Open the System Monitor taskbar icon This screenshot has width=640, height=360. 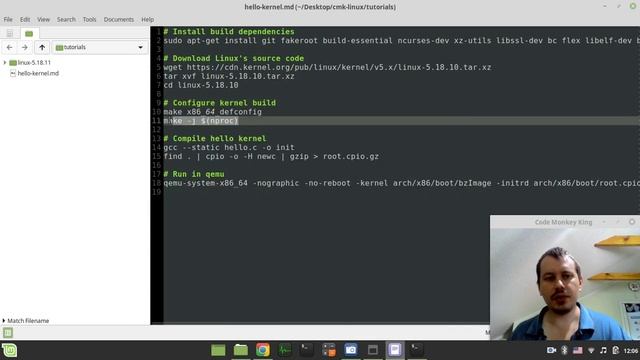[284, 350]
